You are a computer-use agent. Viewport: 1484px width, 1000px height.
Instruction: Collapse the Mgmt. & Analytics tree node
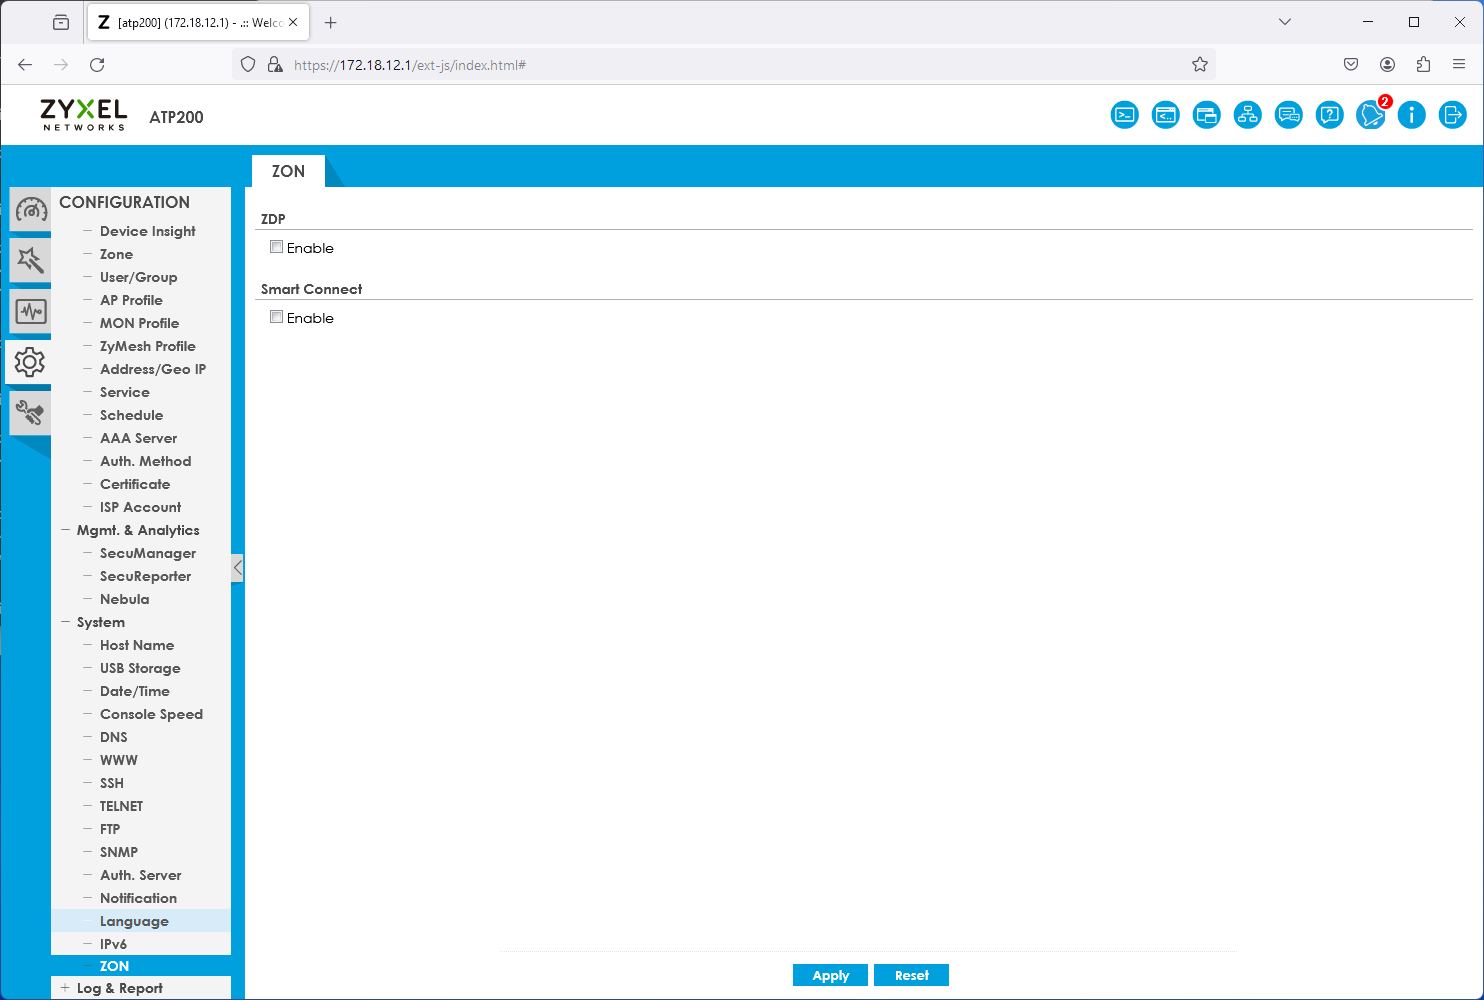click(x=66, y=530)
